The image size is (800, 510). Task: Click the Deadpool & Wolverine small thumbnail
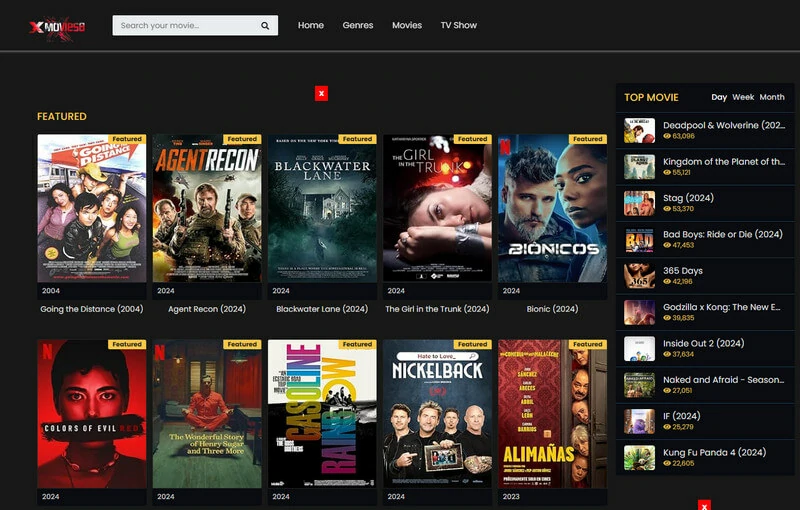click(x=639, y=130)
